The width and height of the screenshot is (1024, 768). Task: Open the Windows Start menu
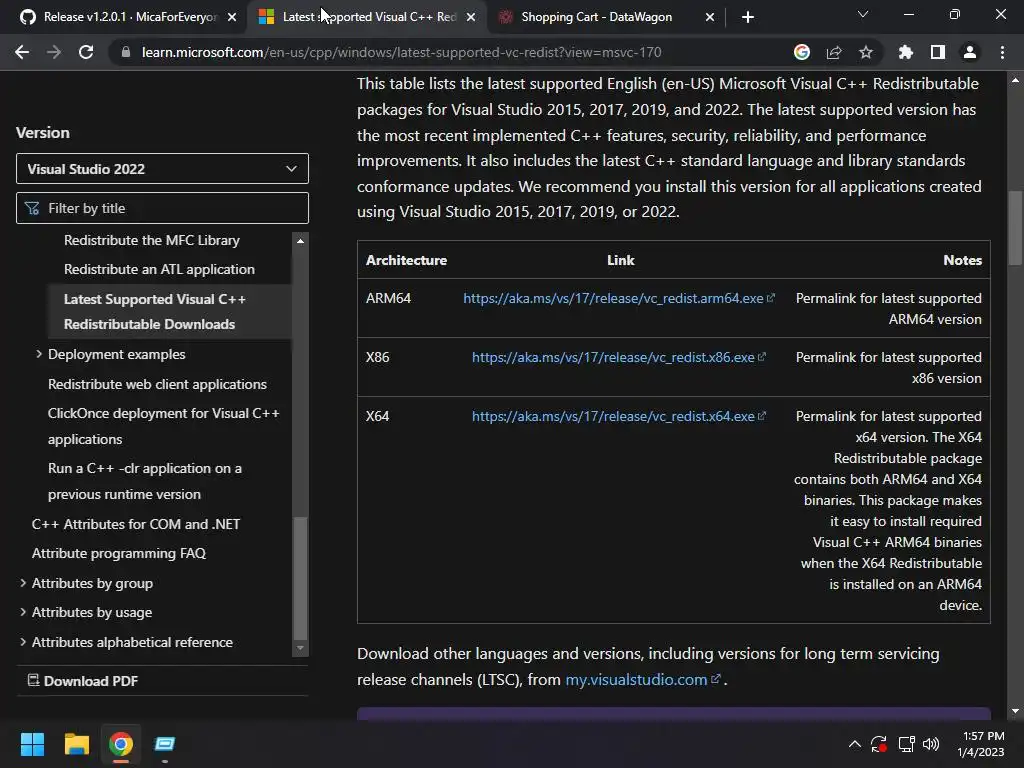(x=32, y=744)
